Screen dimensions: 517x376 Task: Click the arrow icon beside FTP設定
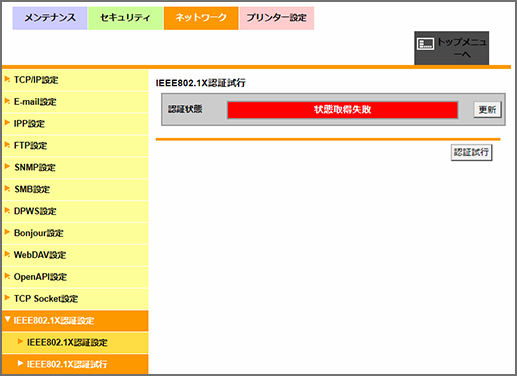click(7, 144)
